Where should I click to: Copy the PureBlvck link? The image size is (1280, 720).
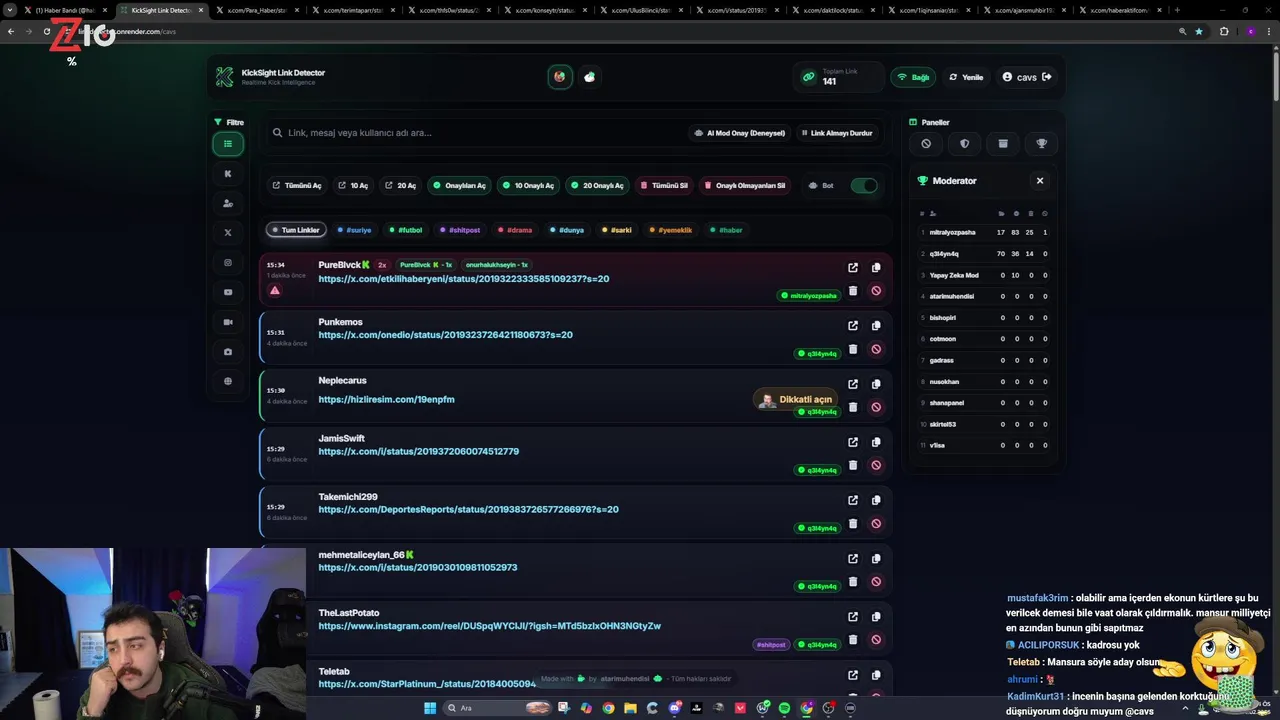click(876, 267)
